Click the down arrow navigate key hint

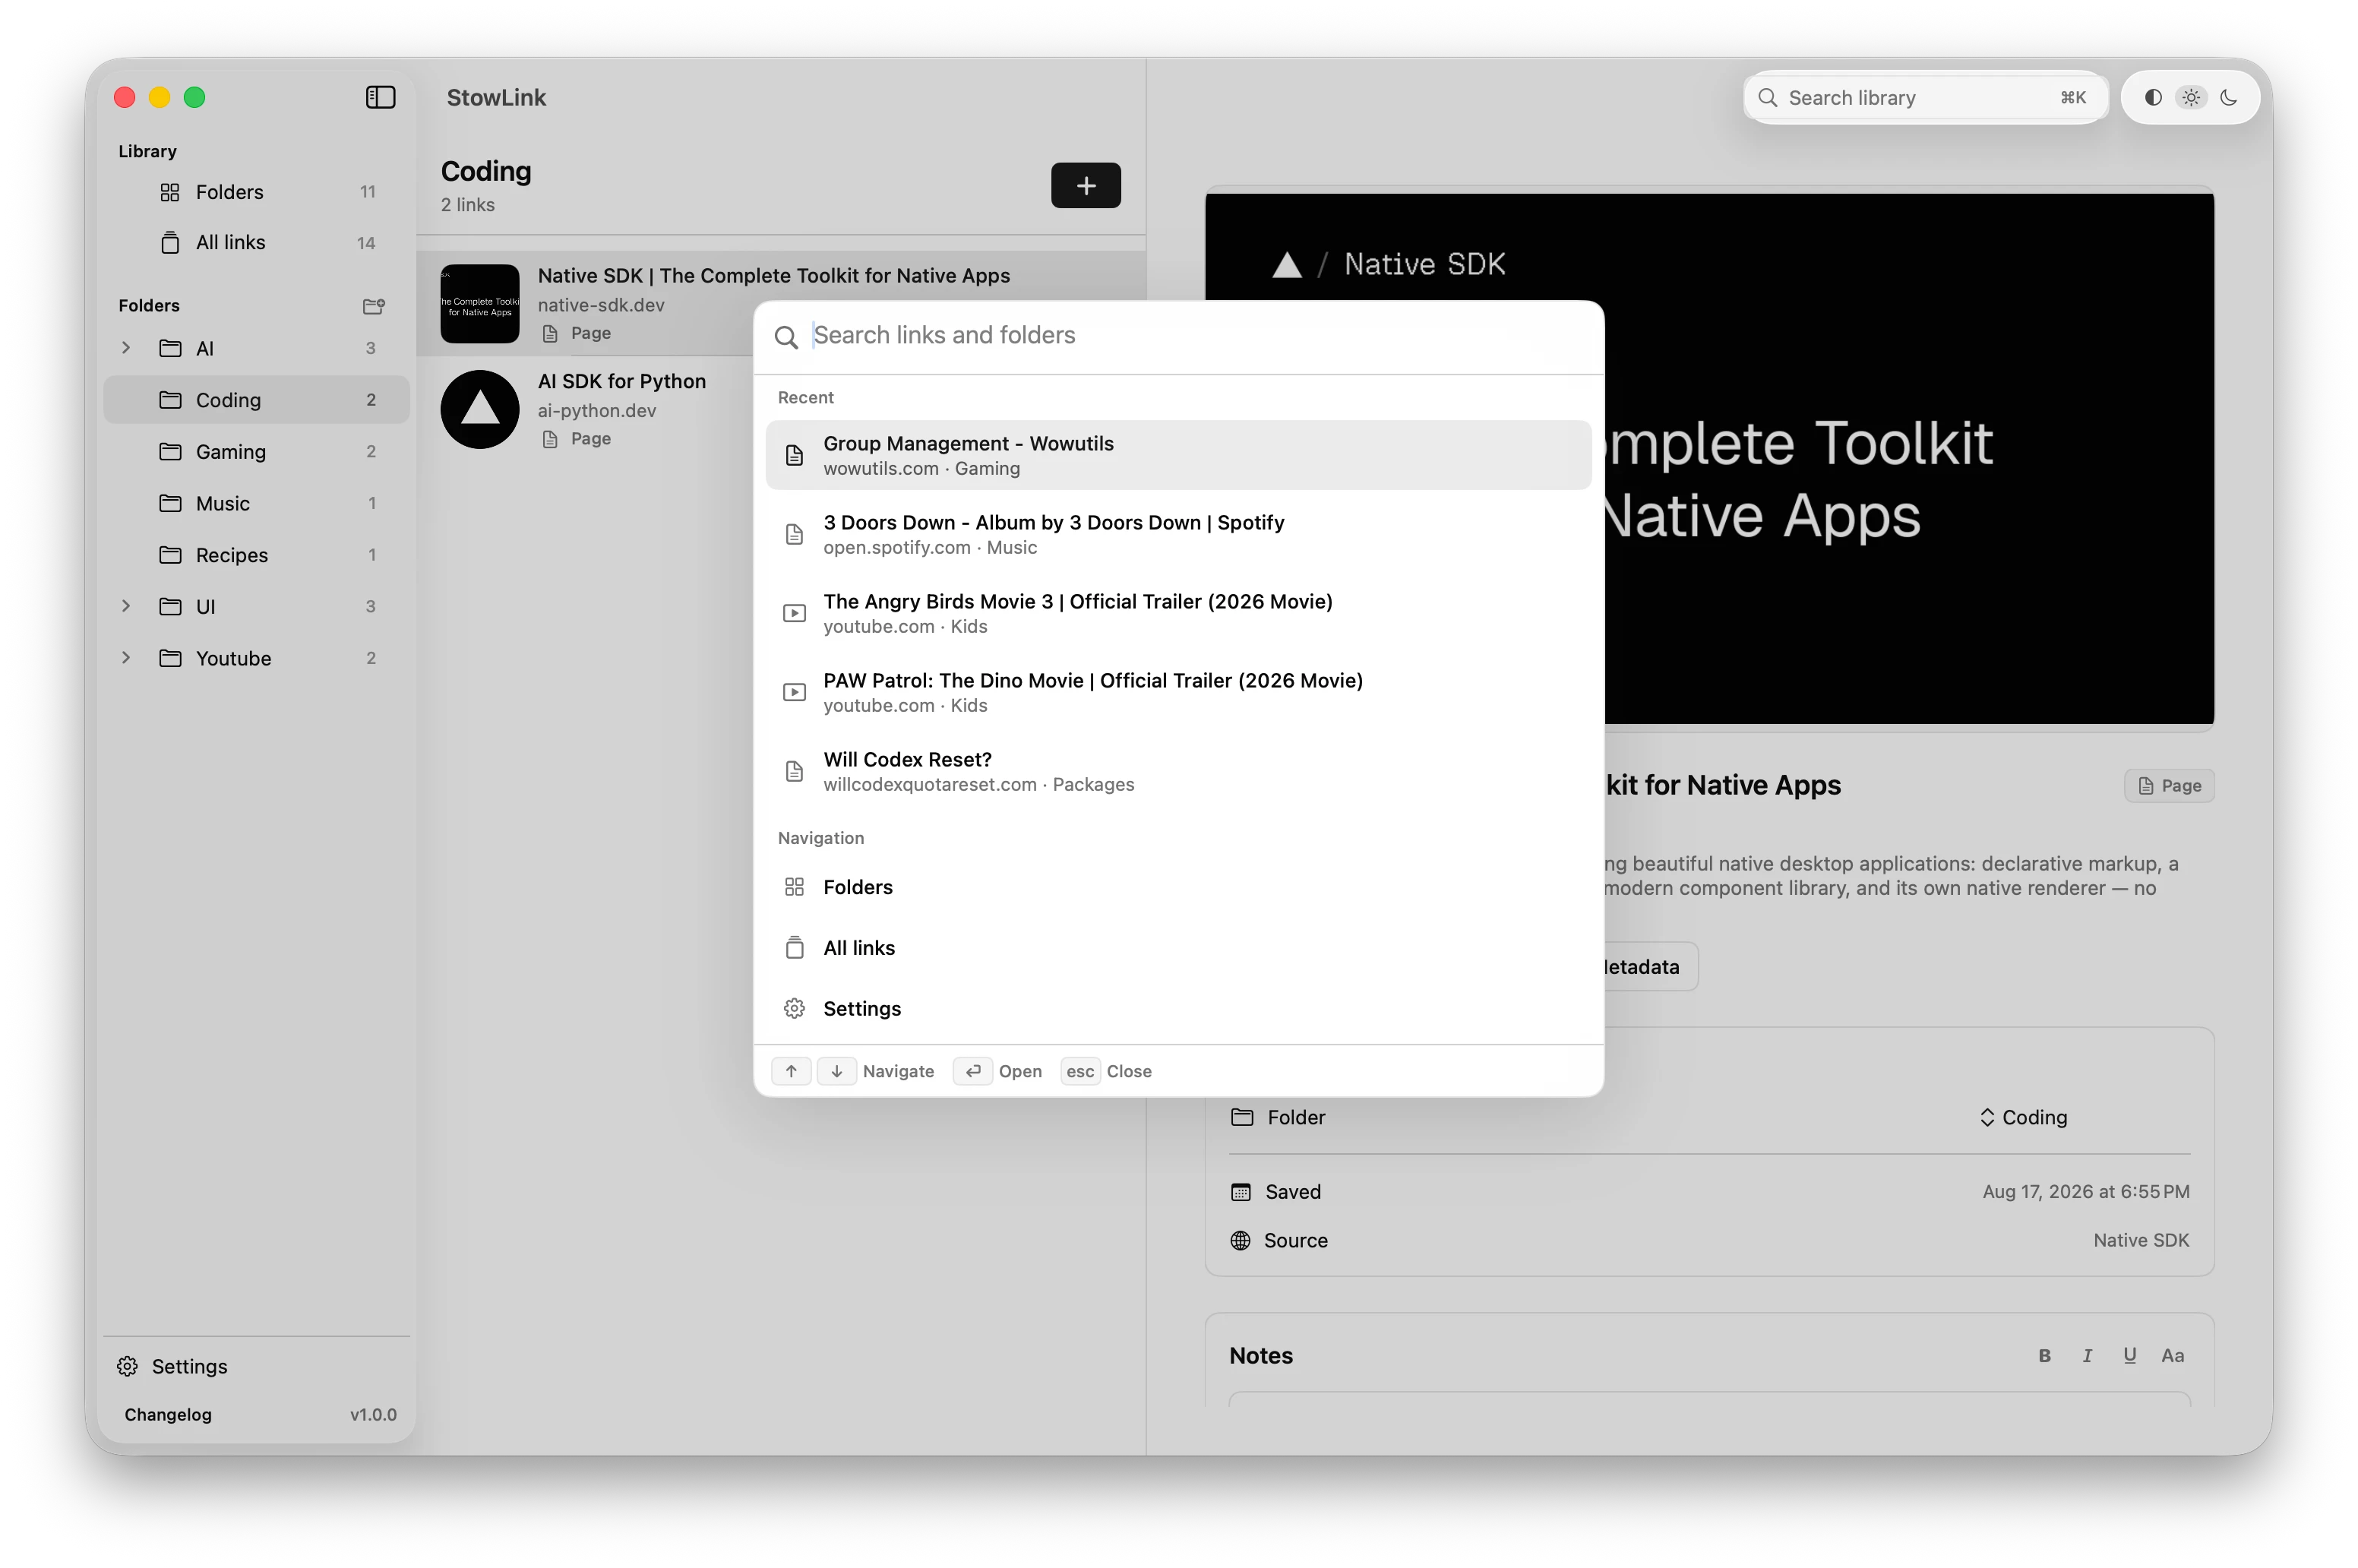click(836, 1071)
